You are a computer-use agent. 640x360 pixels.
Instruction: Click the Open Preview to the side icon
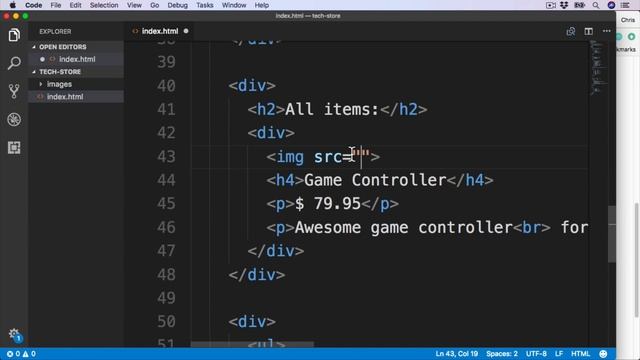(571, 31)
